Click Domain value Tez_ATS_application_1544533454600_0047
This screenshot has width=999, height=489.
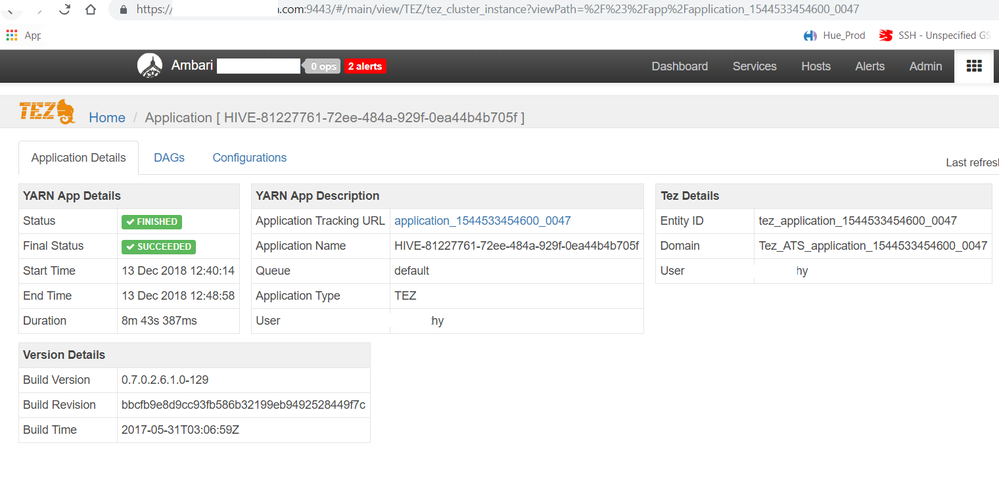coord(873,246)
